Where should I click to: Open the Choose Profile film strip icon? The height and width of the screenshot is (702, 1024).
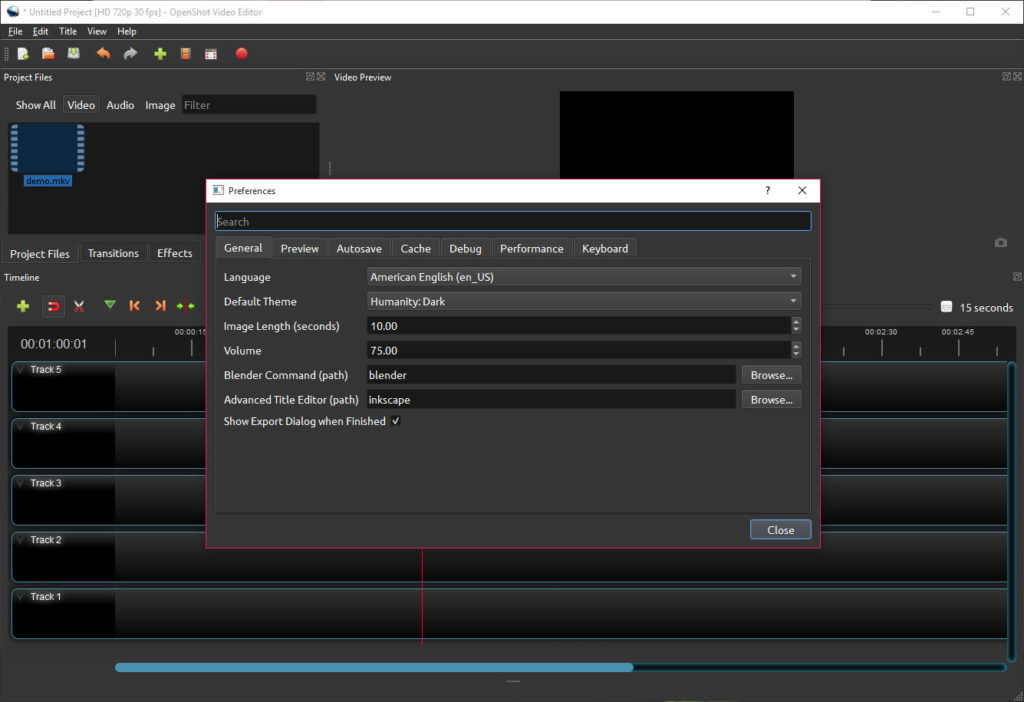(185, 54)
